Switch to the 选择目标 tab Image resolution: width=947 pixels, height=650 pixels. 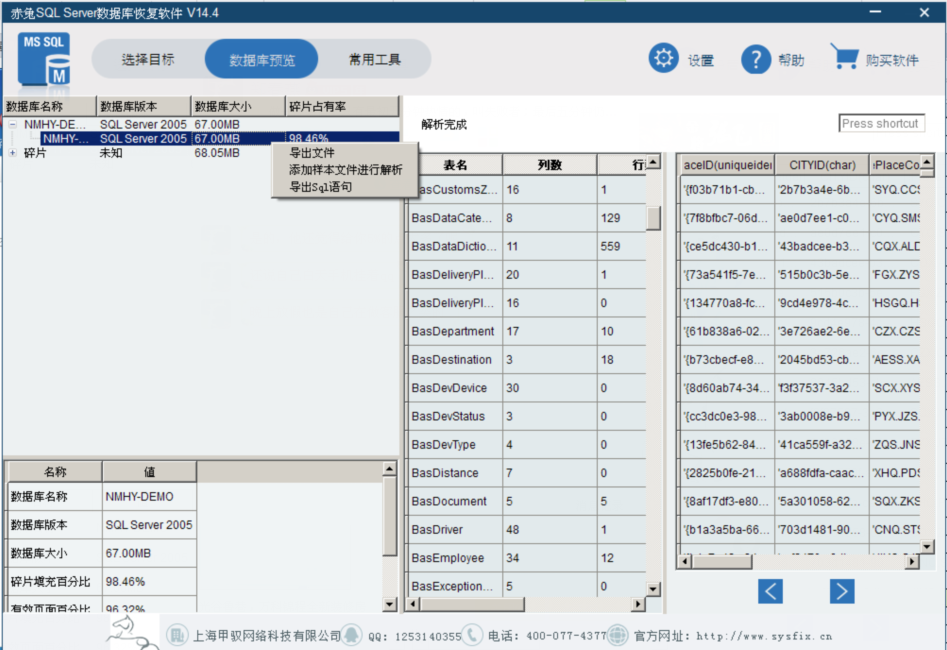[x=148, y=59]
